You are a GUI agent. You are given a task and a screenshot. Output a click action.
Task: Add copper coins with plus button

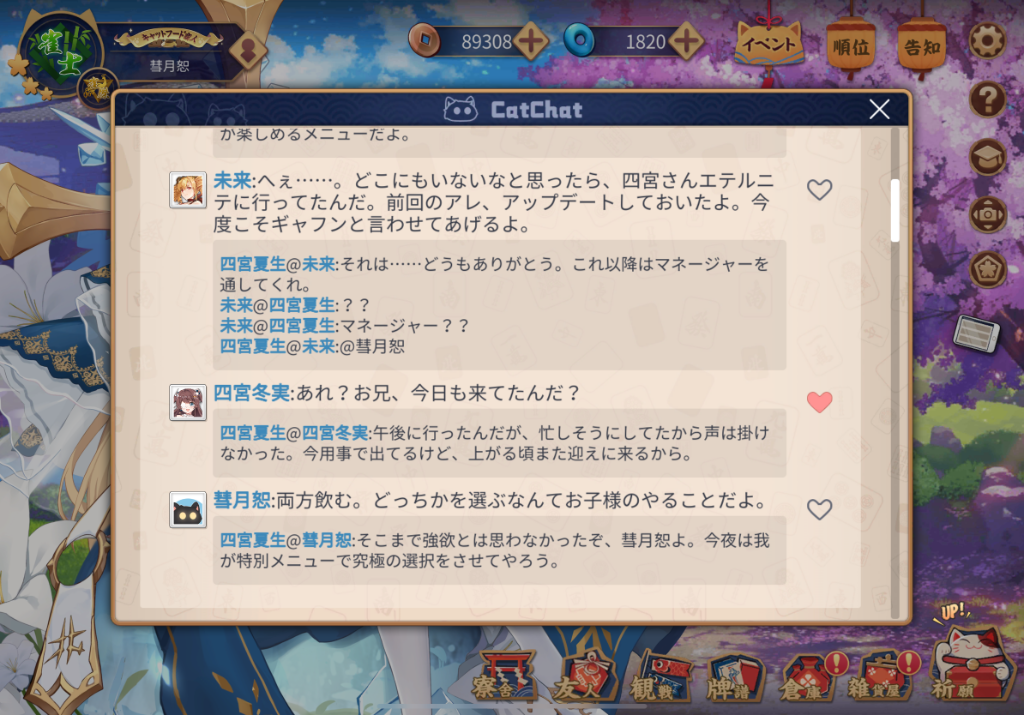pos(530,42)
